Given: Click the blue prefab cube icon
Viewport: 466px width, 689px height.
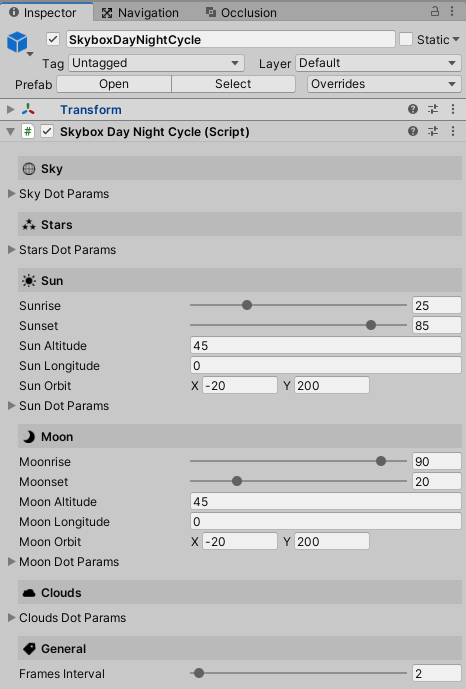Looking at the screenshot, I should tap(18, 42).
